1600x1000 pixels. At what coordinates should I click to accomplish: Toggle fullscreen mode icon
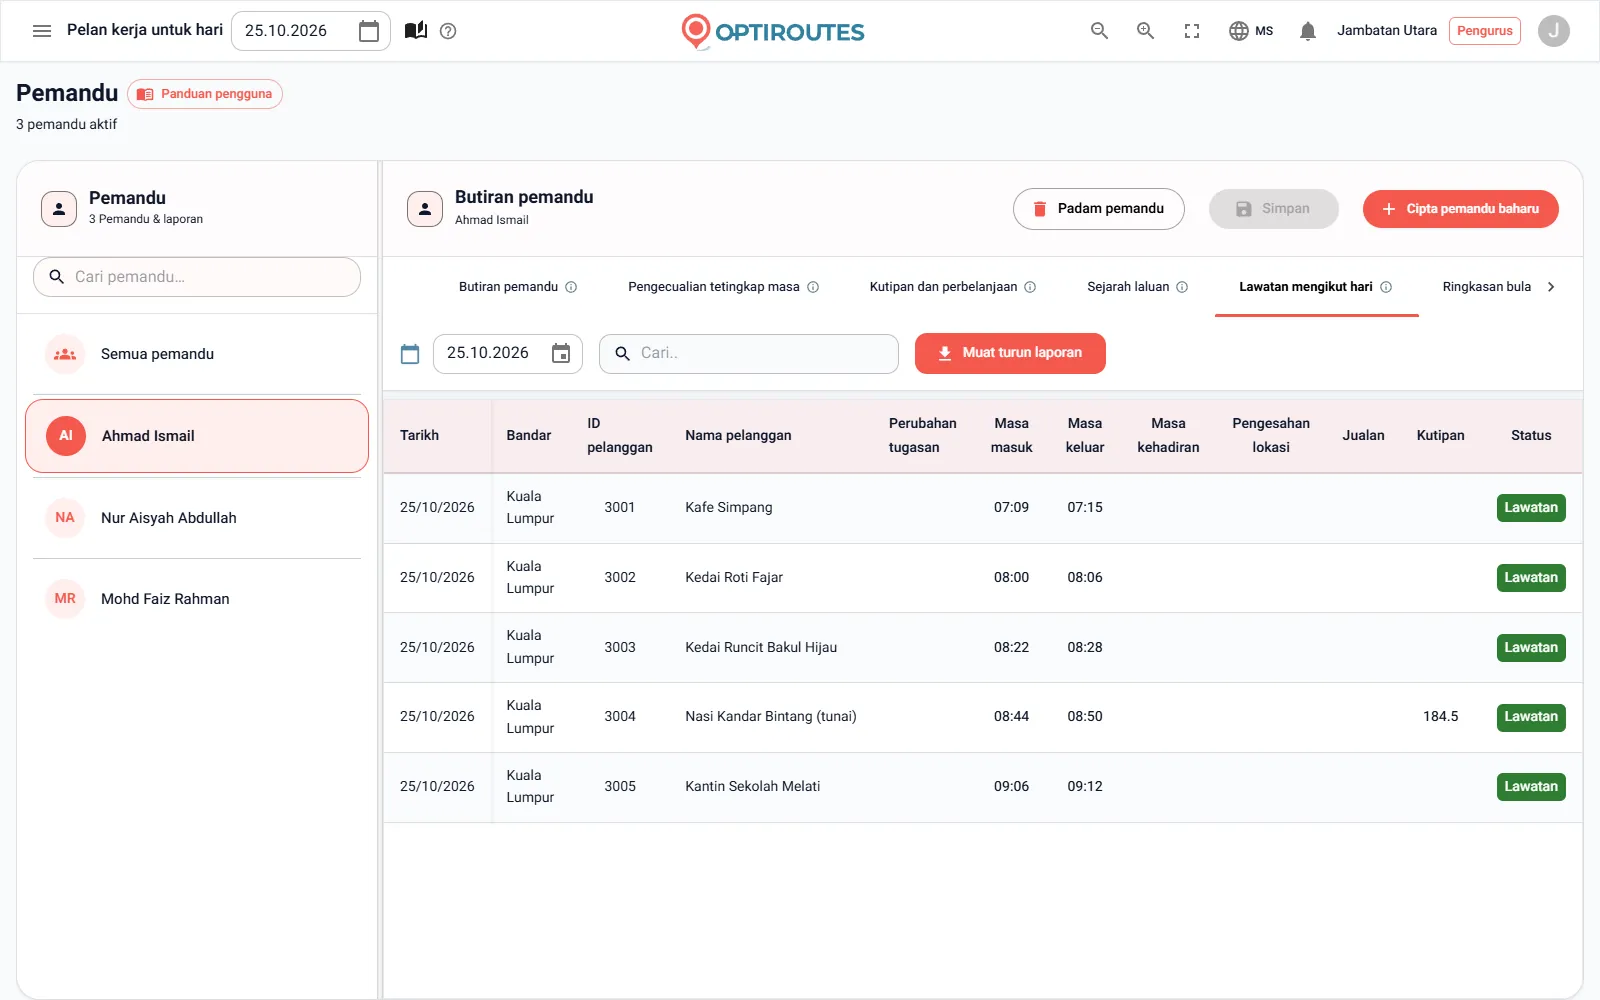pyautogui.click(x=1192, y=31)
